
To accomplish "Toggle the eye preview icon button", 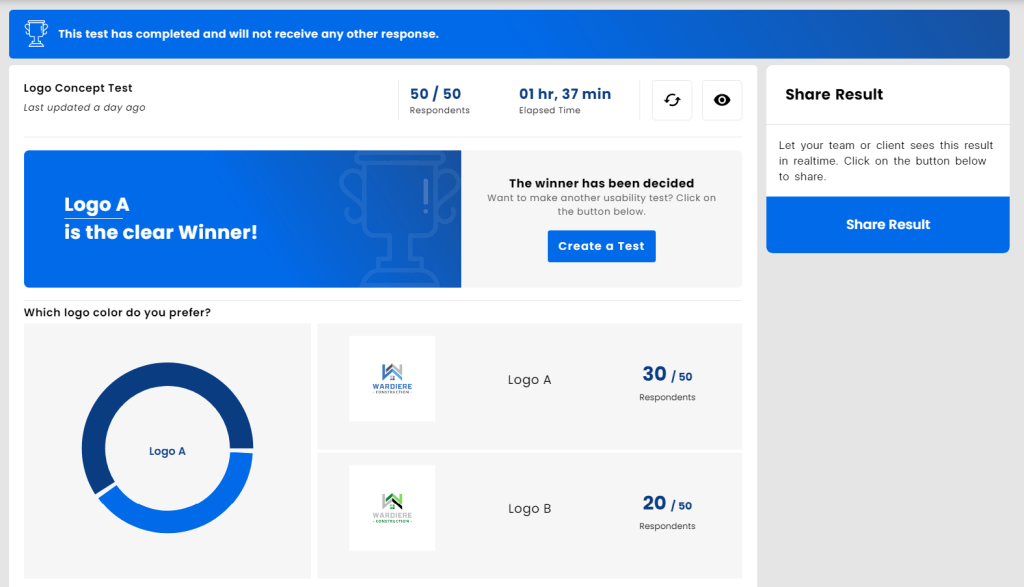I will click(722, 100).
